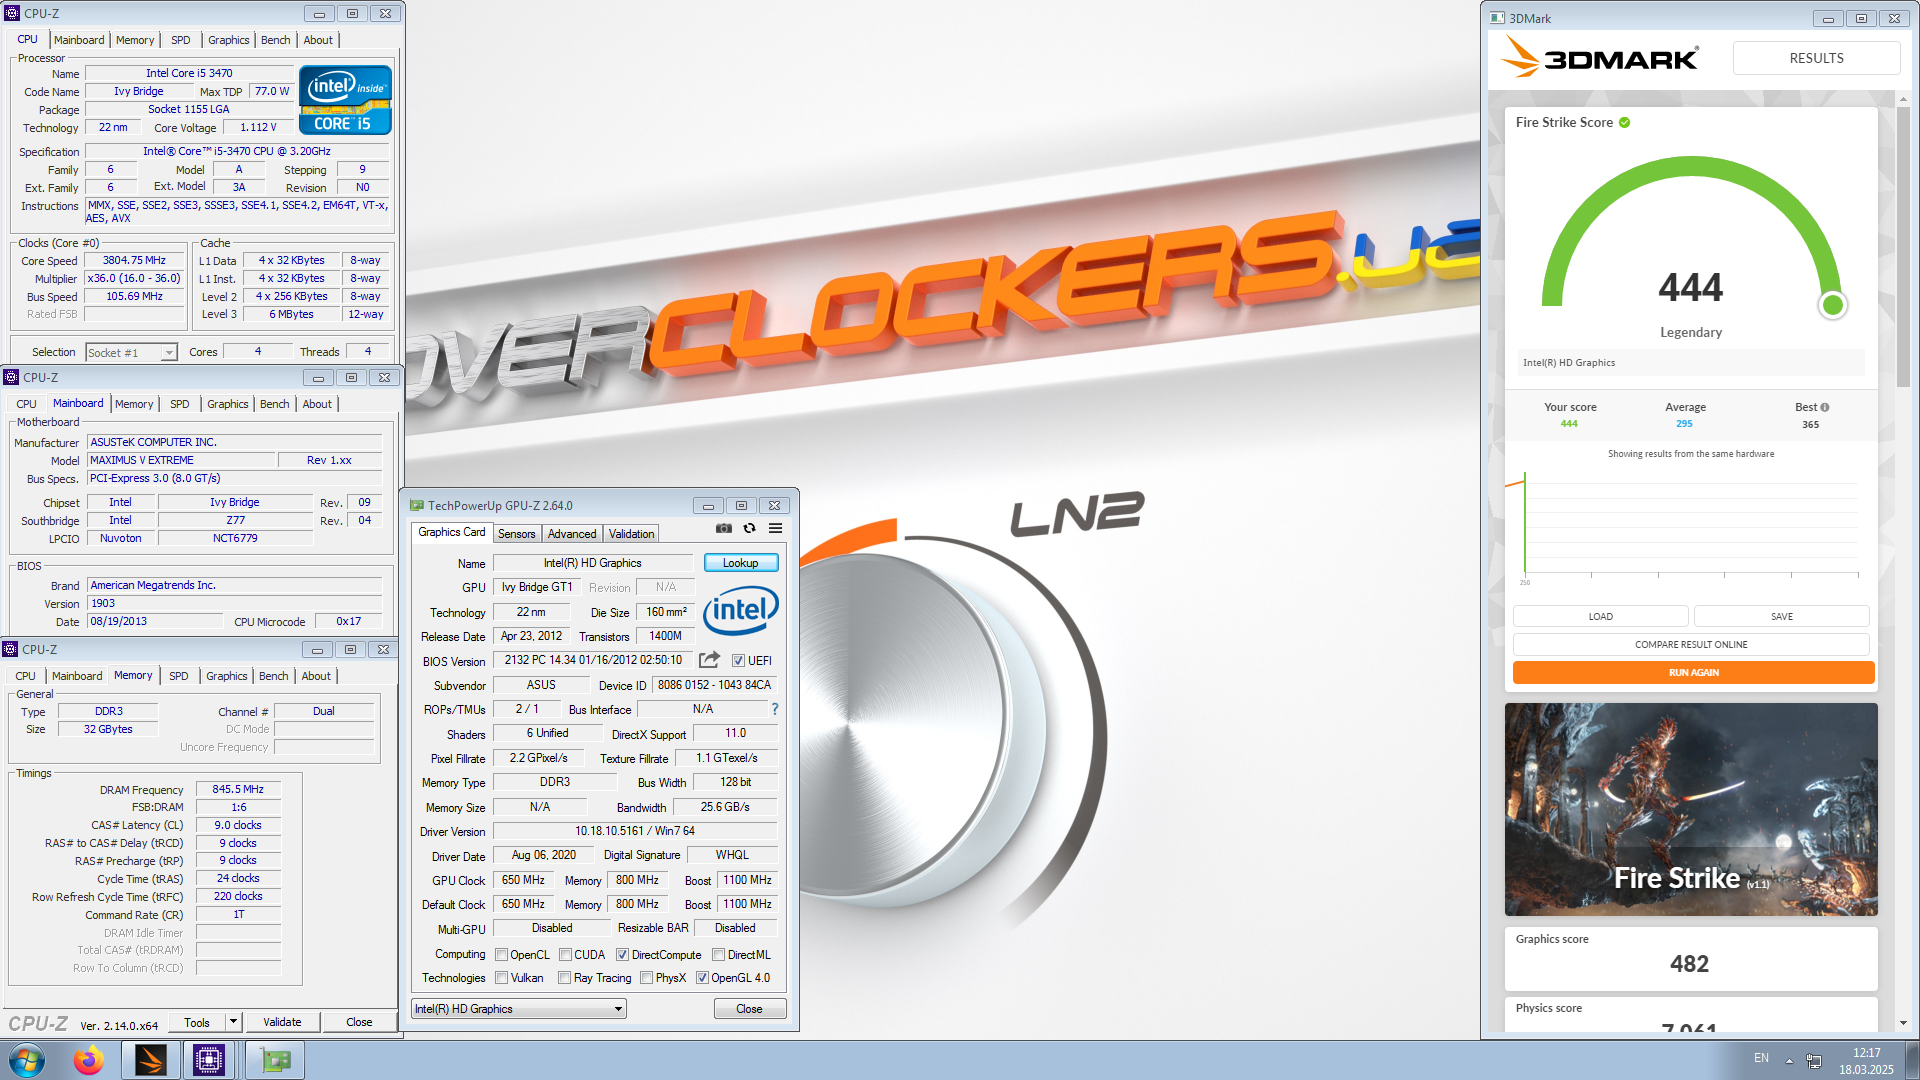This screenshot has height=1080, width=1920.
Task: Switch to Validation tab in GPU-Z
Action: pyautogui.click(x=631, y=534)
